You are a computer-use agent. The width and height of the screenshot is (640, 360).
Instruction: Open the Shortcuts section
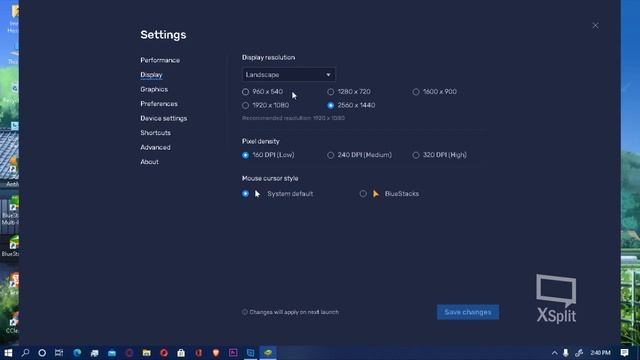pos(156,133)
